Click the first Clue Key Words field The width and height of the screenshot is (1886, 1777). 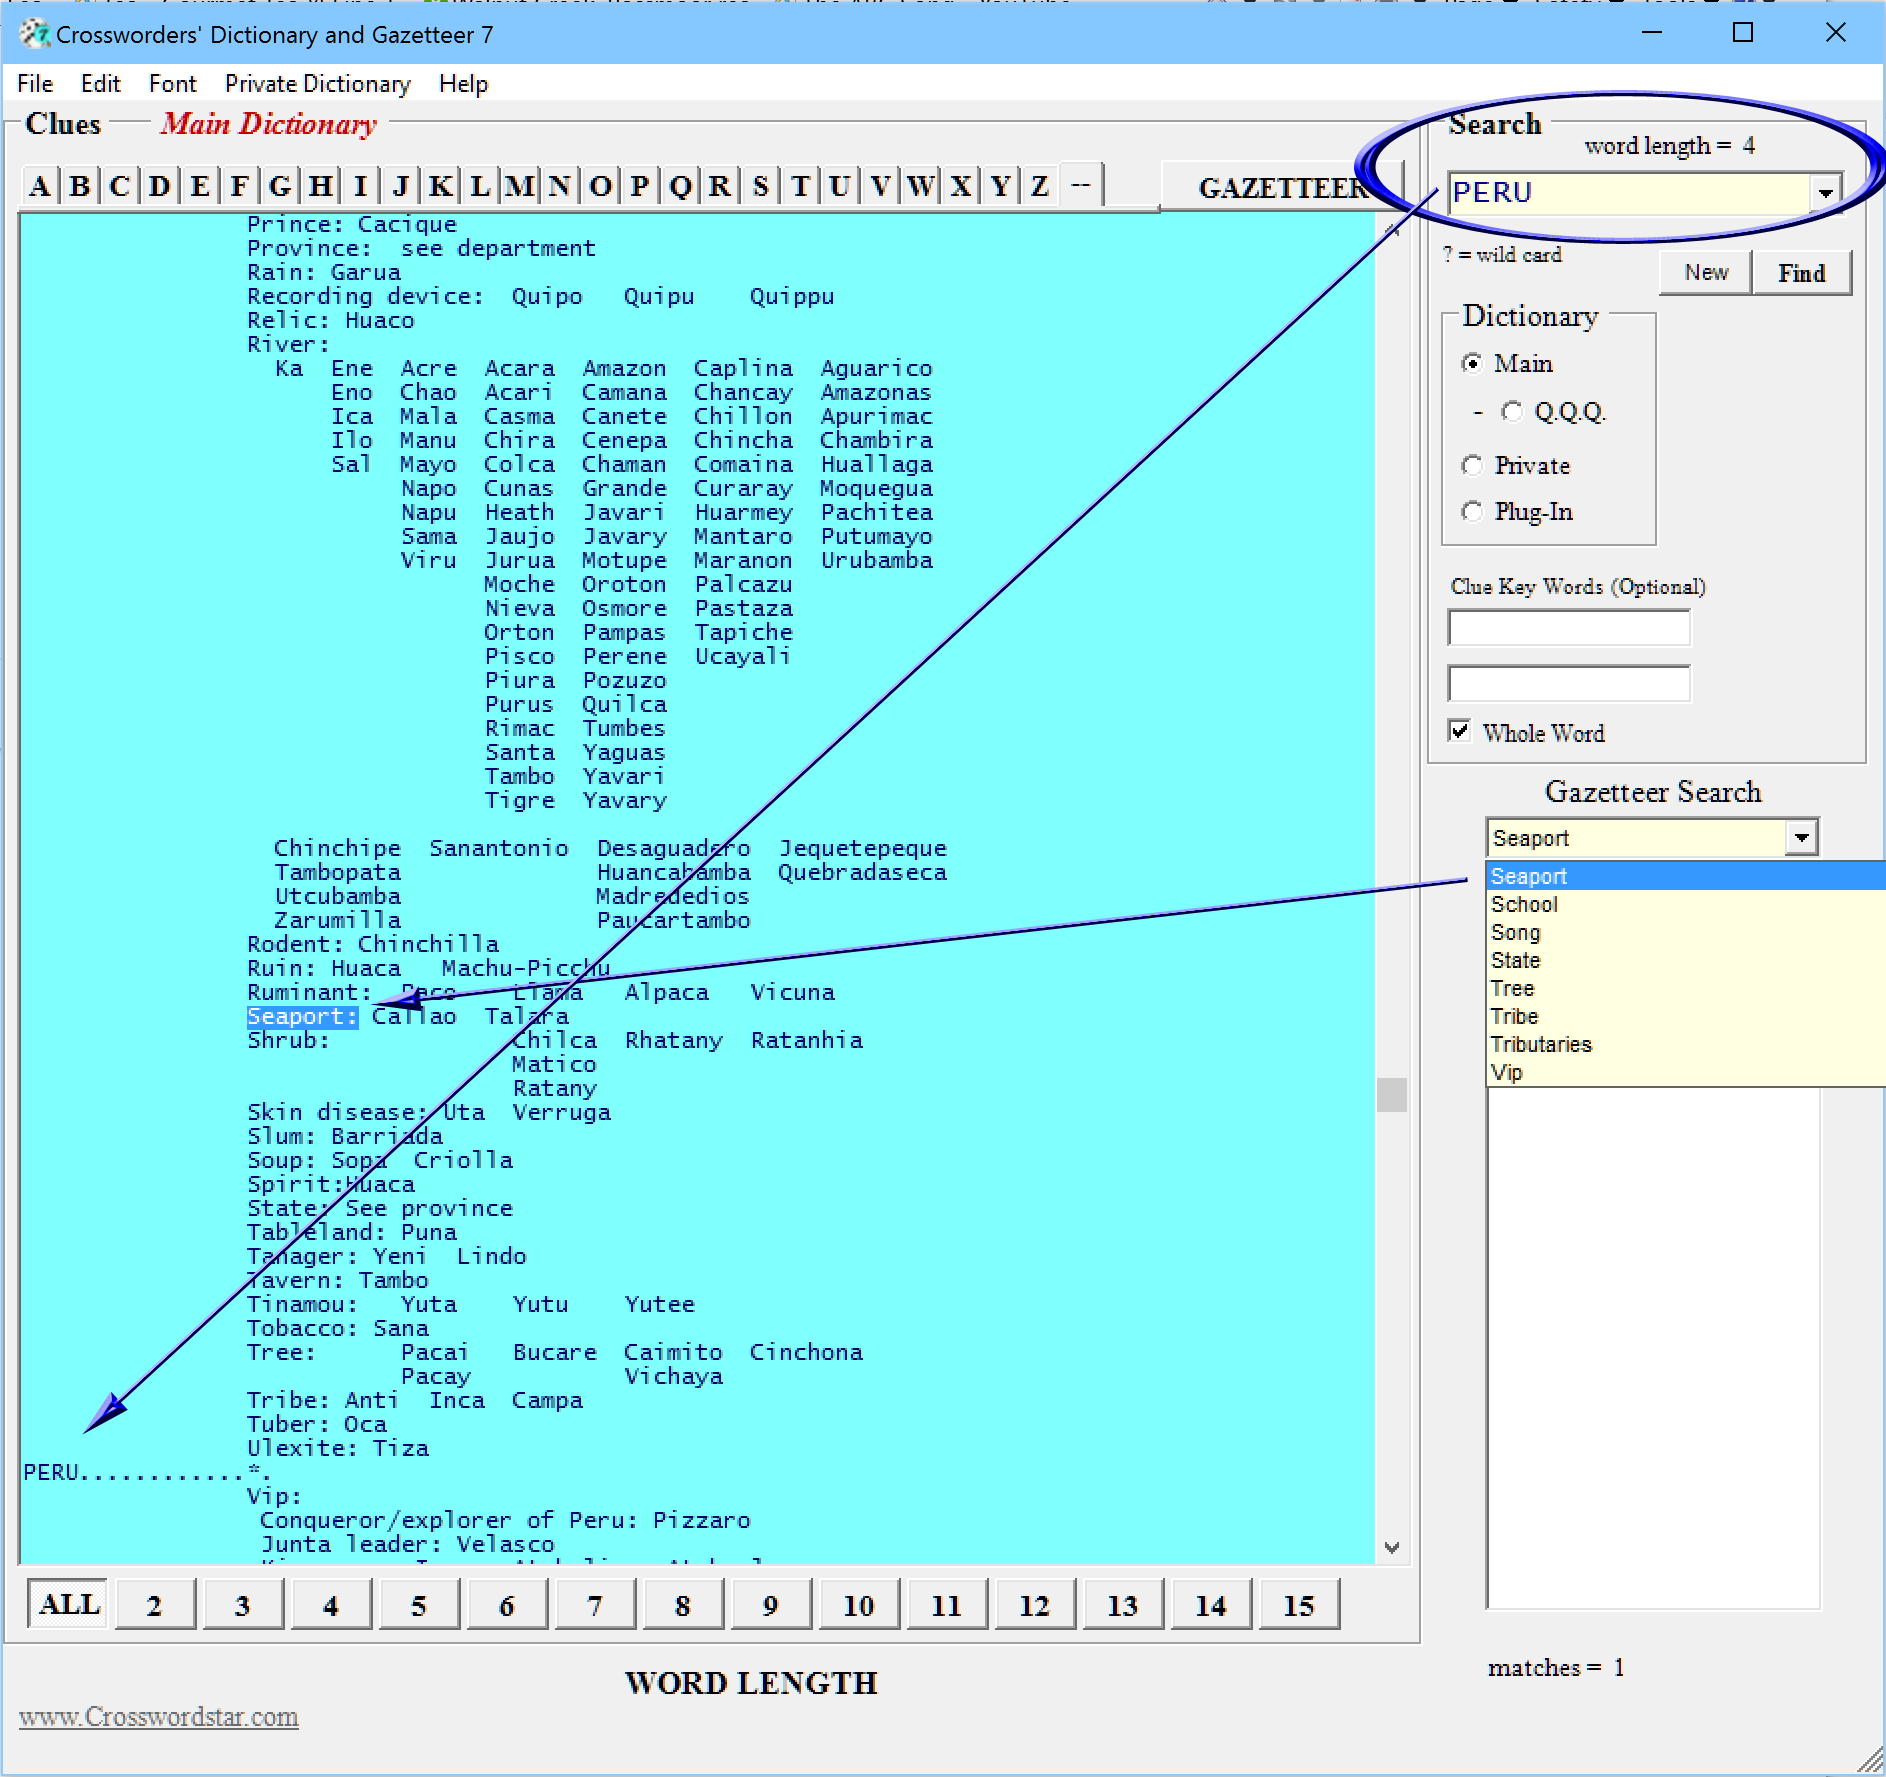click(x=1569, y=628)
